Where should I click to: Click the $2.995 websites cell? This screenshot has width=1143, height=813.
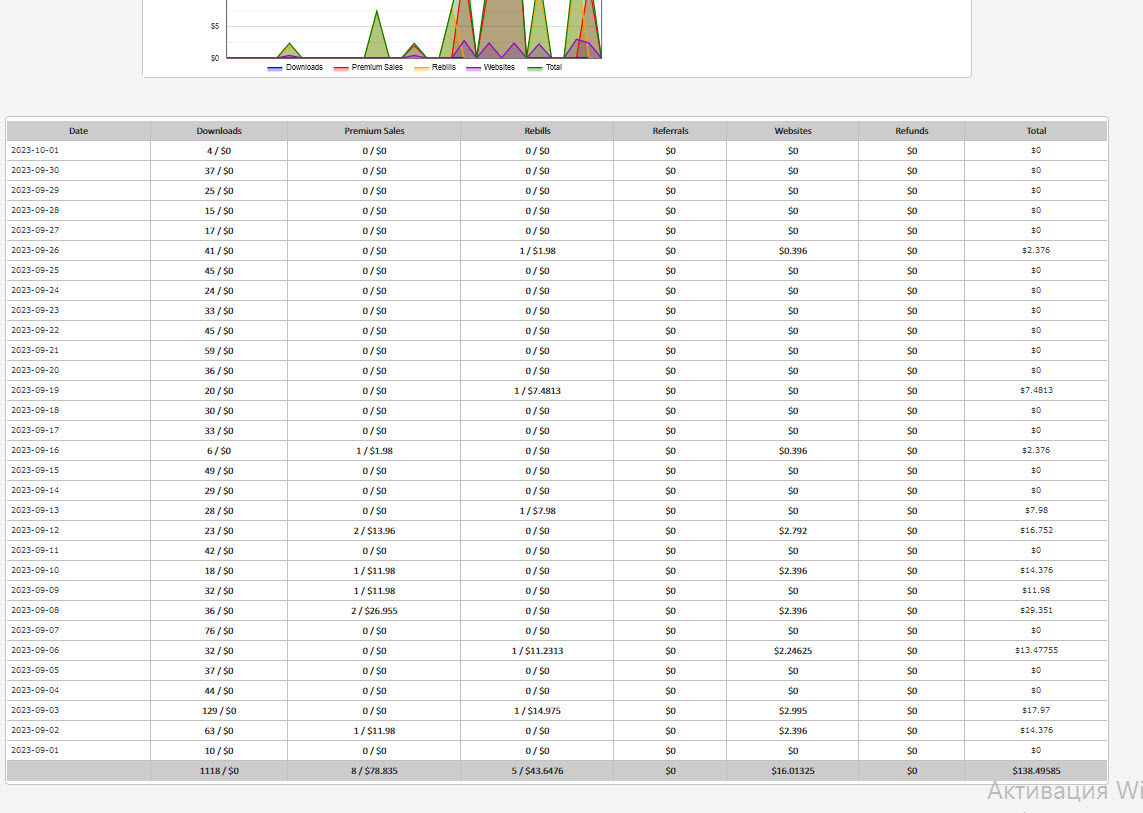[x=792, y=711]
